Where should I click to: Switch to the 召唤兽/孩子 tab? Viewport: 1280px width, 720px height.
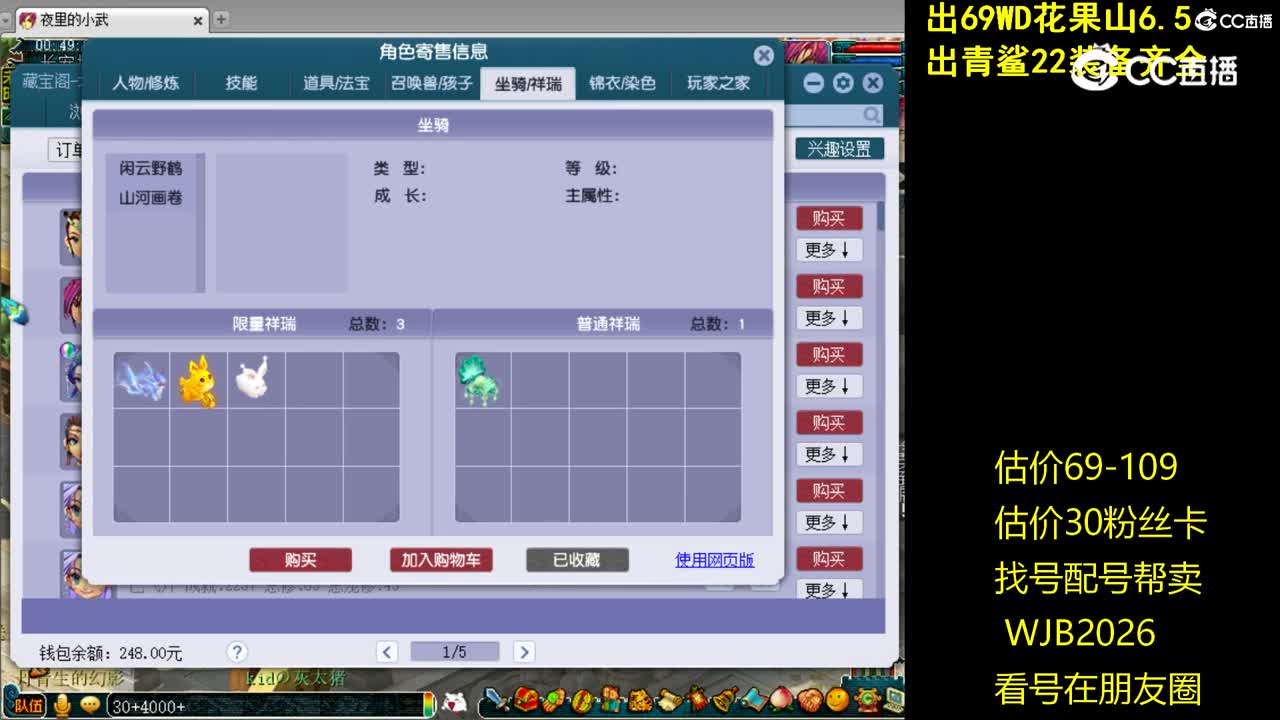click(x=431, y=83)
